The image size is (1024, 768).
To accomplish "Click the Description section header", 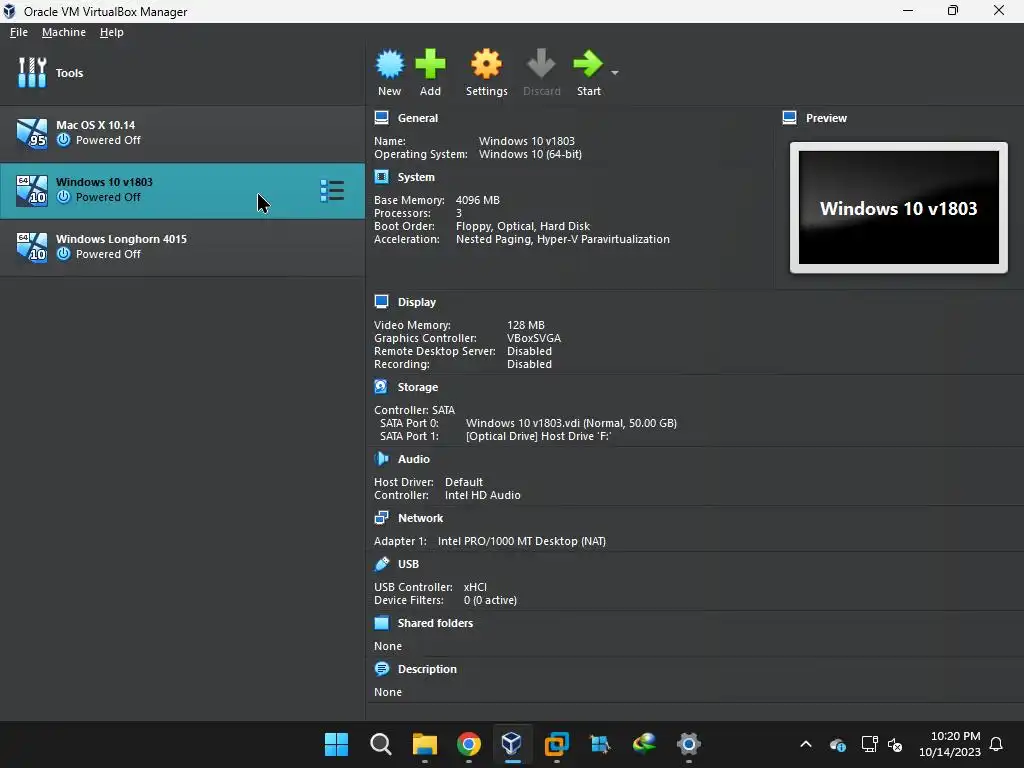I will pos(428,669).
